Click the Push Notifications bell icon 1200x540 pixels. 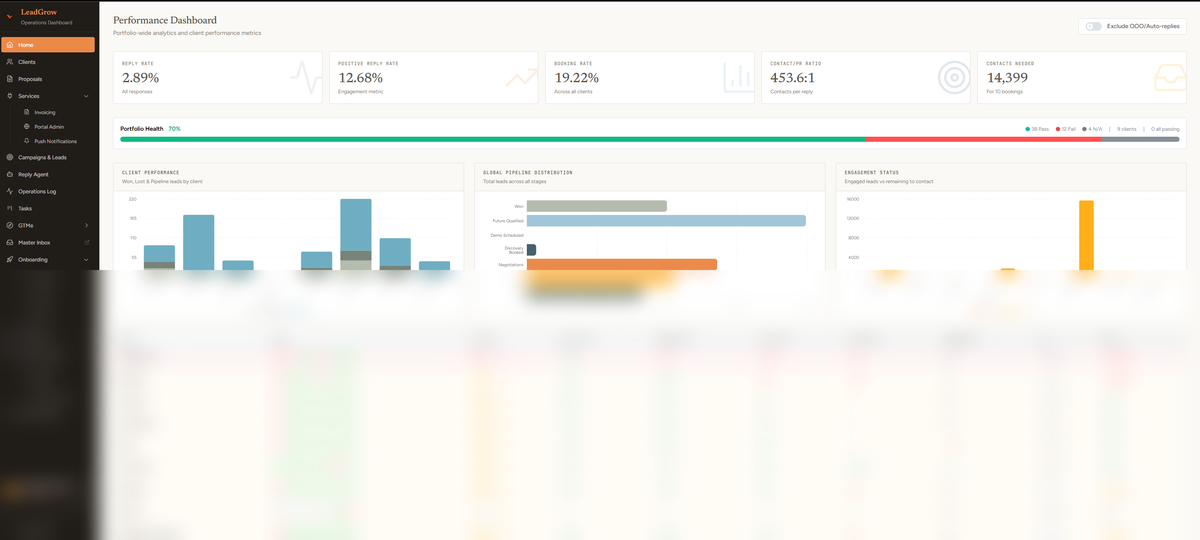pos(27,141)
